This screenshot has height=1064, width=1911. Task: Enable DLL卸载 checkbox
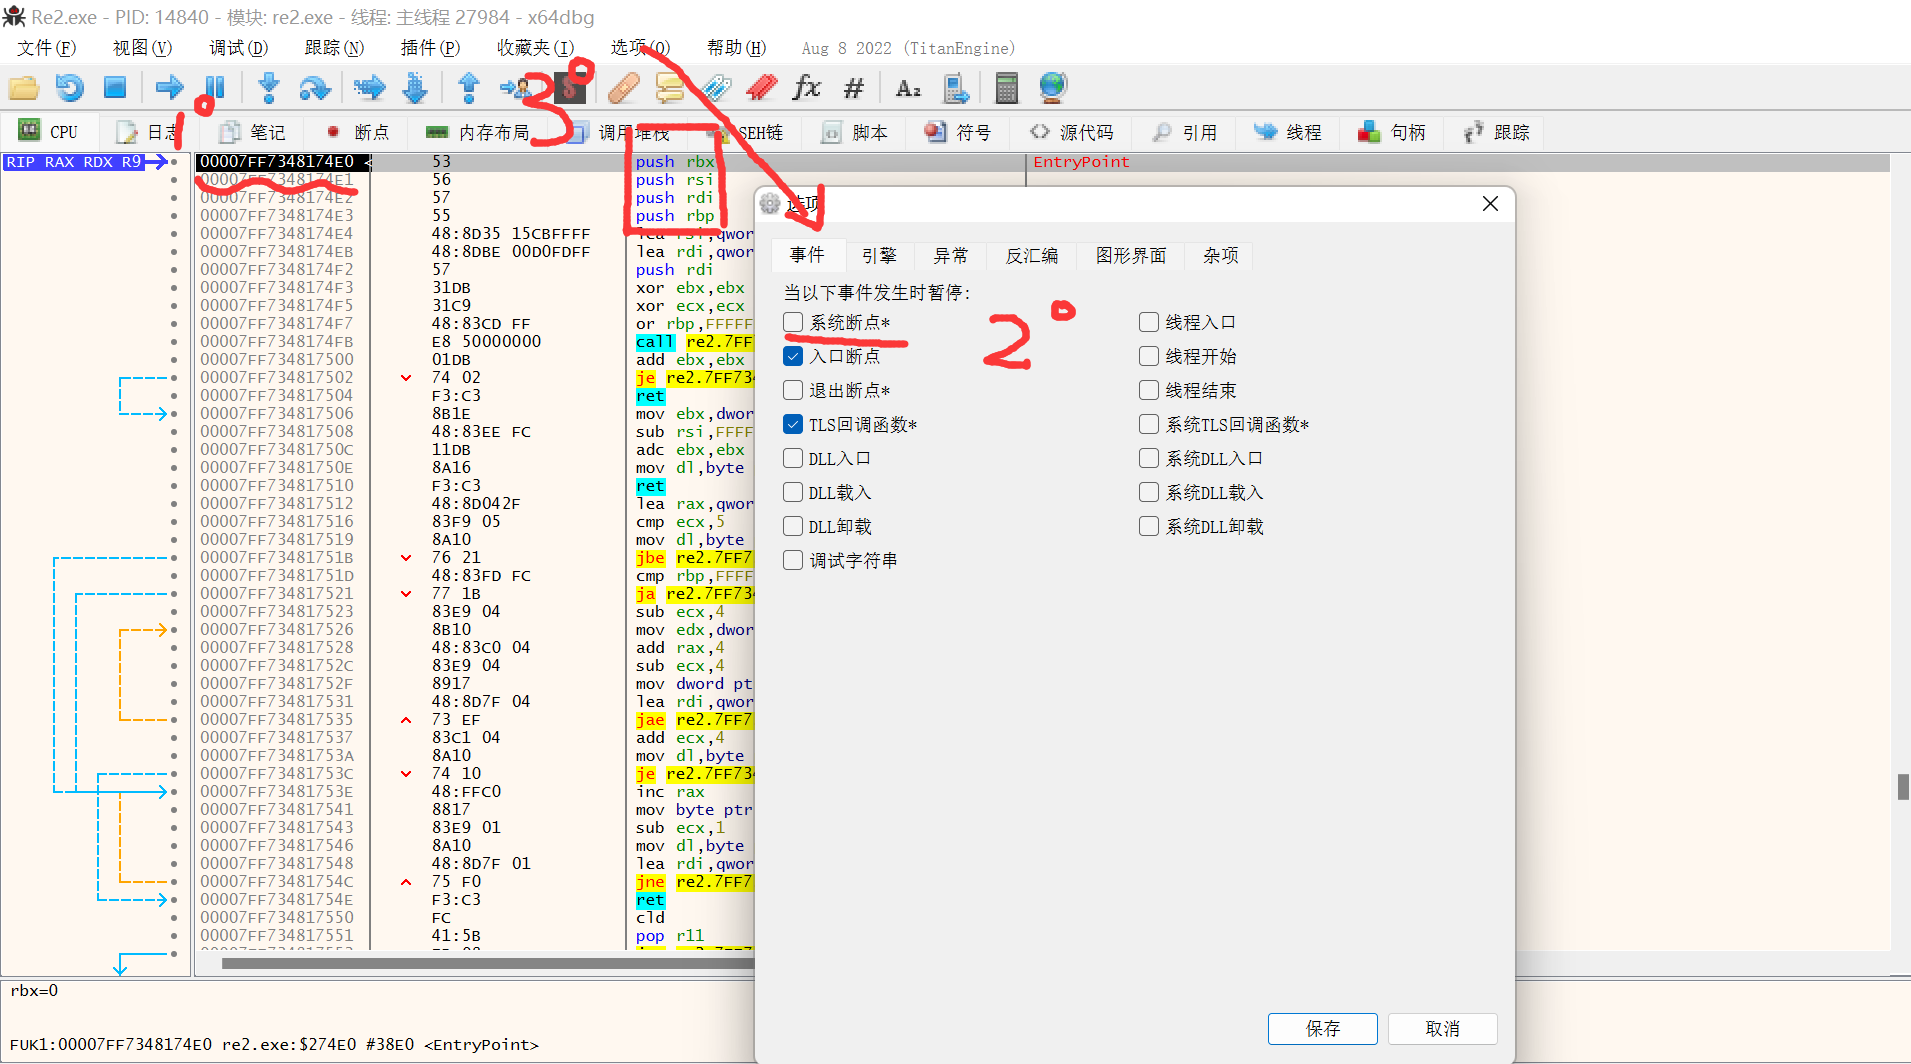pos(793,526)
